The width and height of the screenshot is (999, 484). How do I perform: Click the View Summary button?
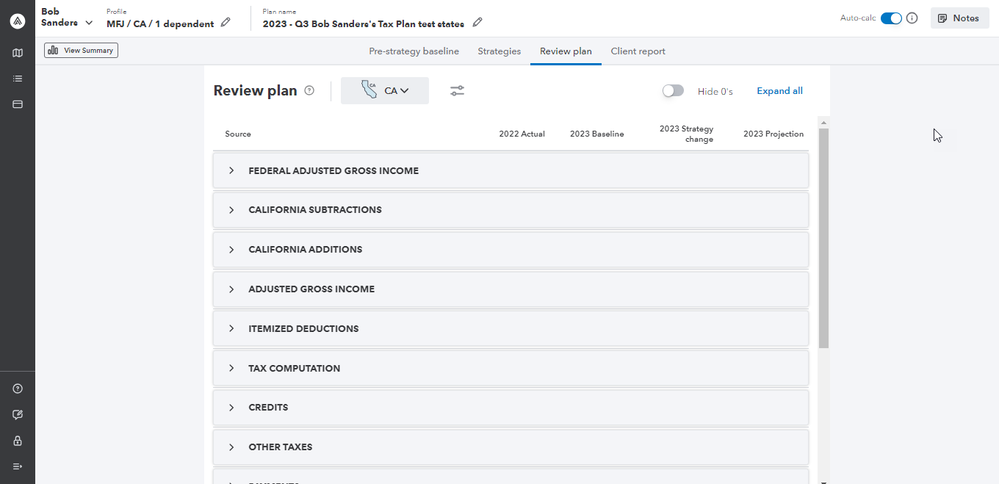click(81, 50)
